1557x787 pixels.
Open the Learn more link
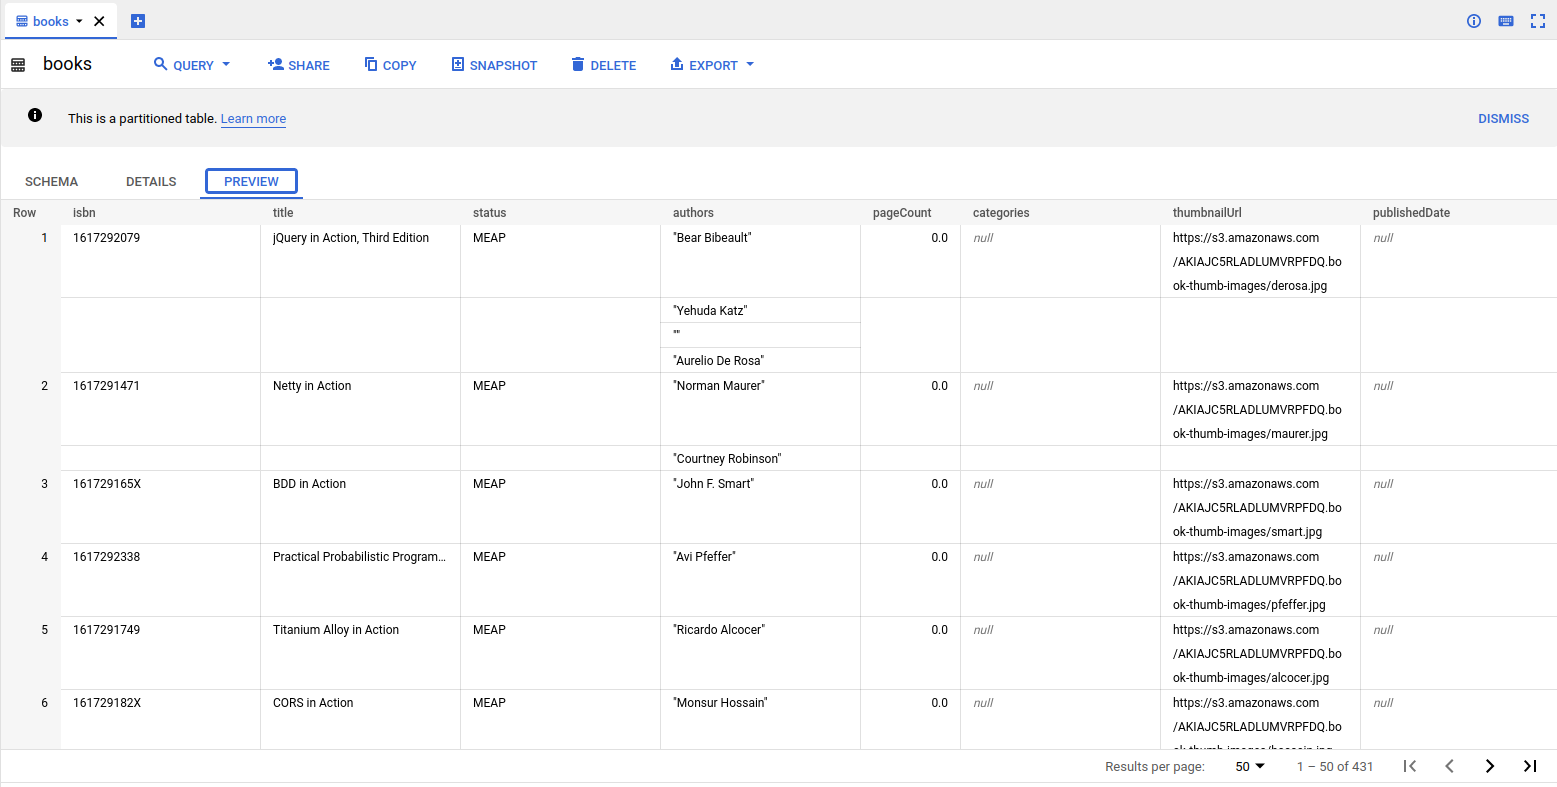click(253, 118)
